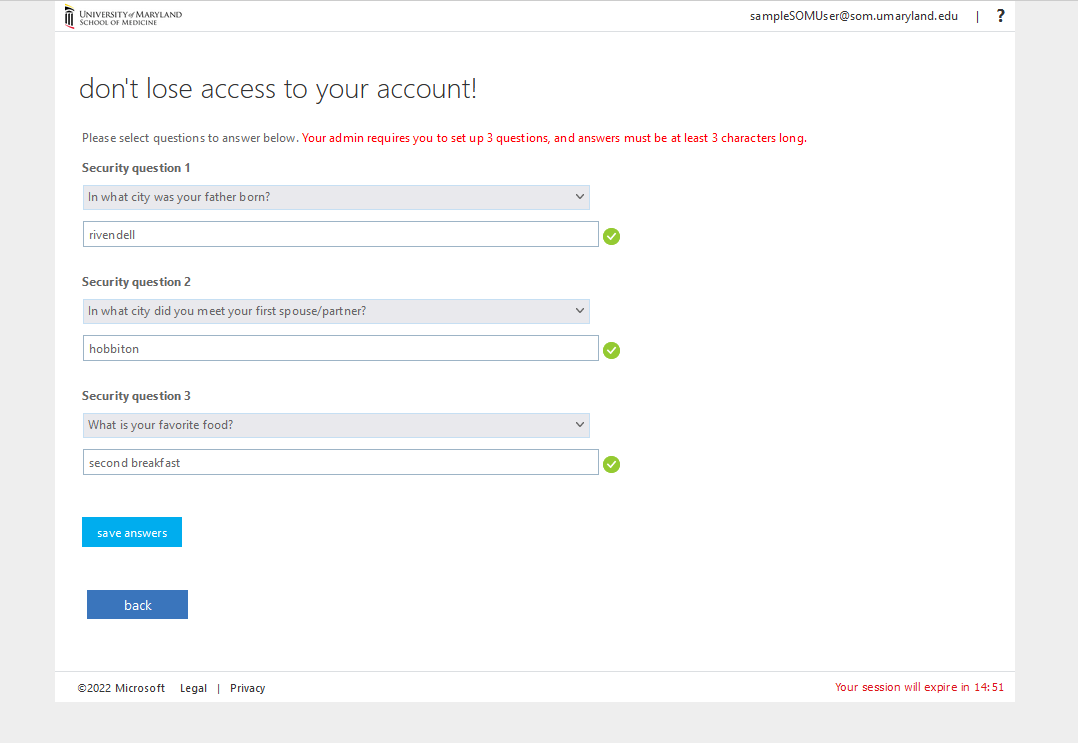The width and height of the screenshot is (1078, 743).
Task: Open the favorite food question dropdown
Action: tap(336, 426)
